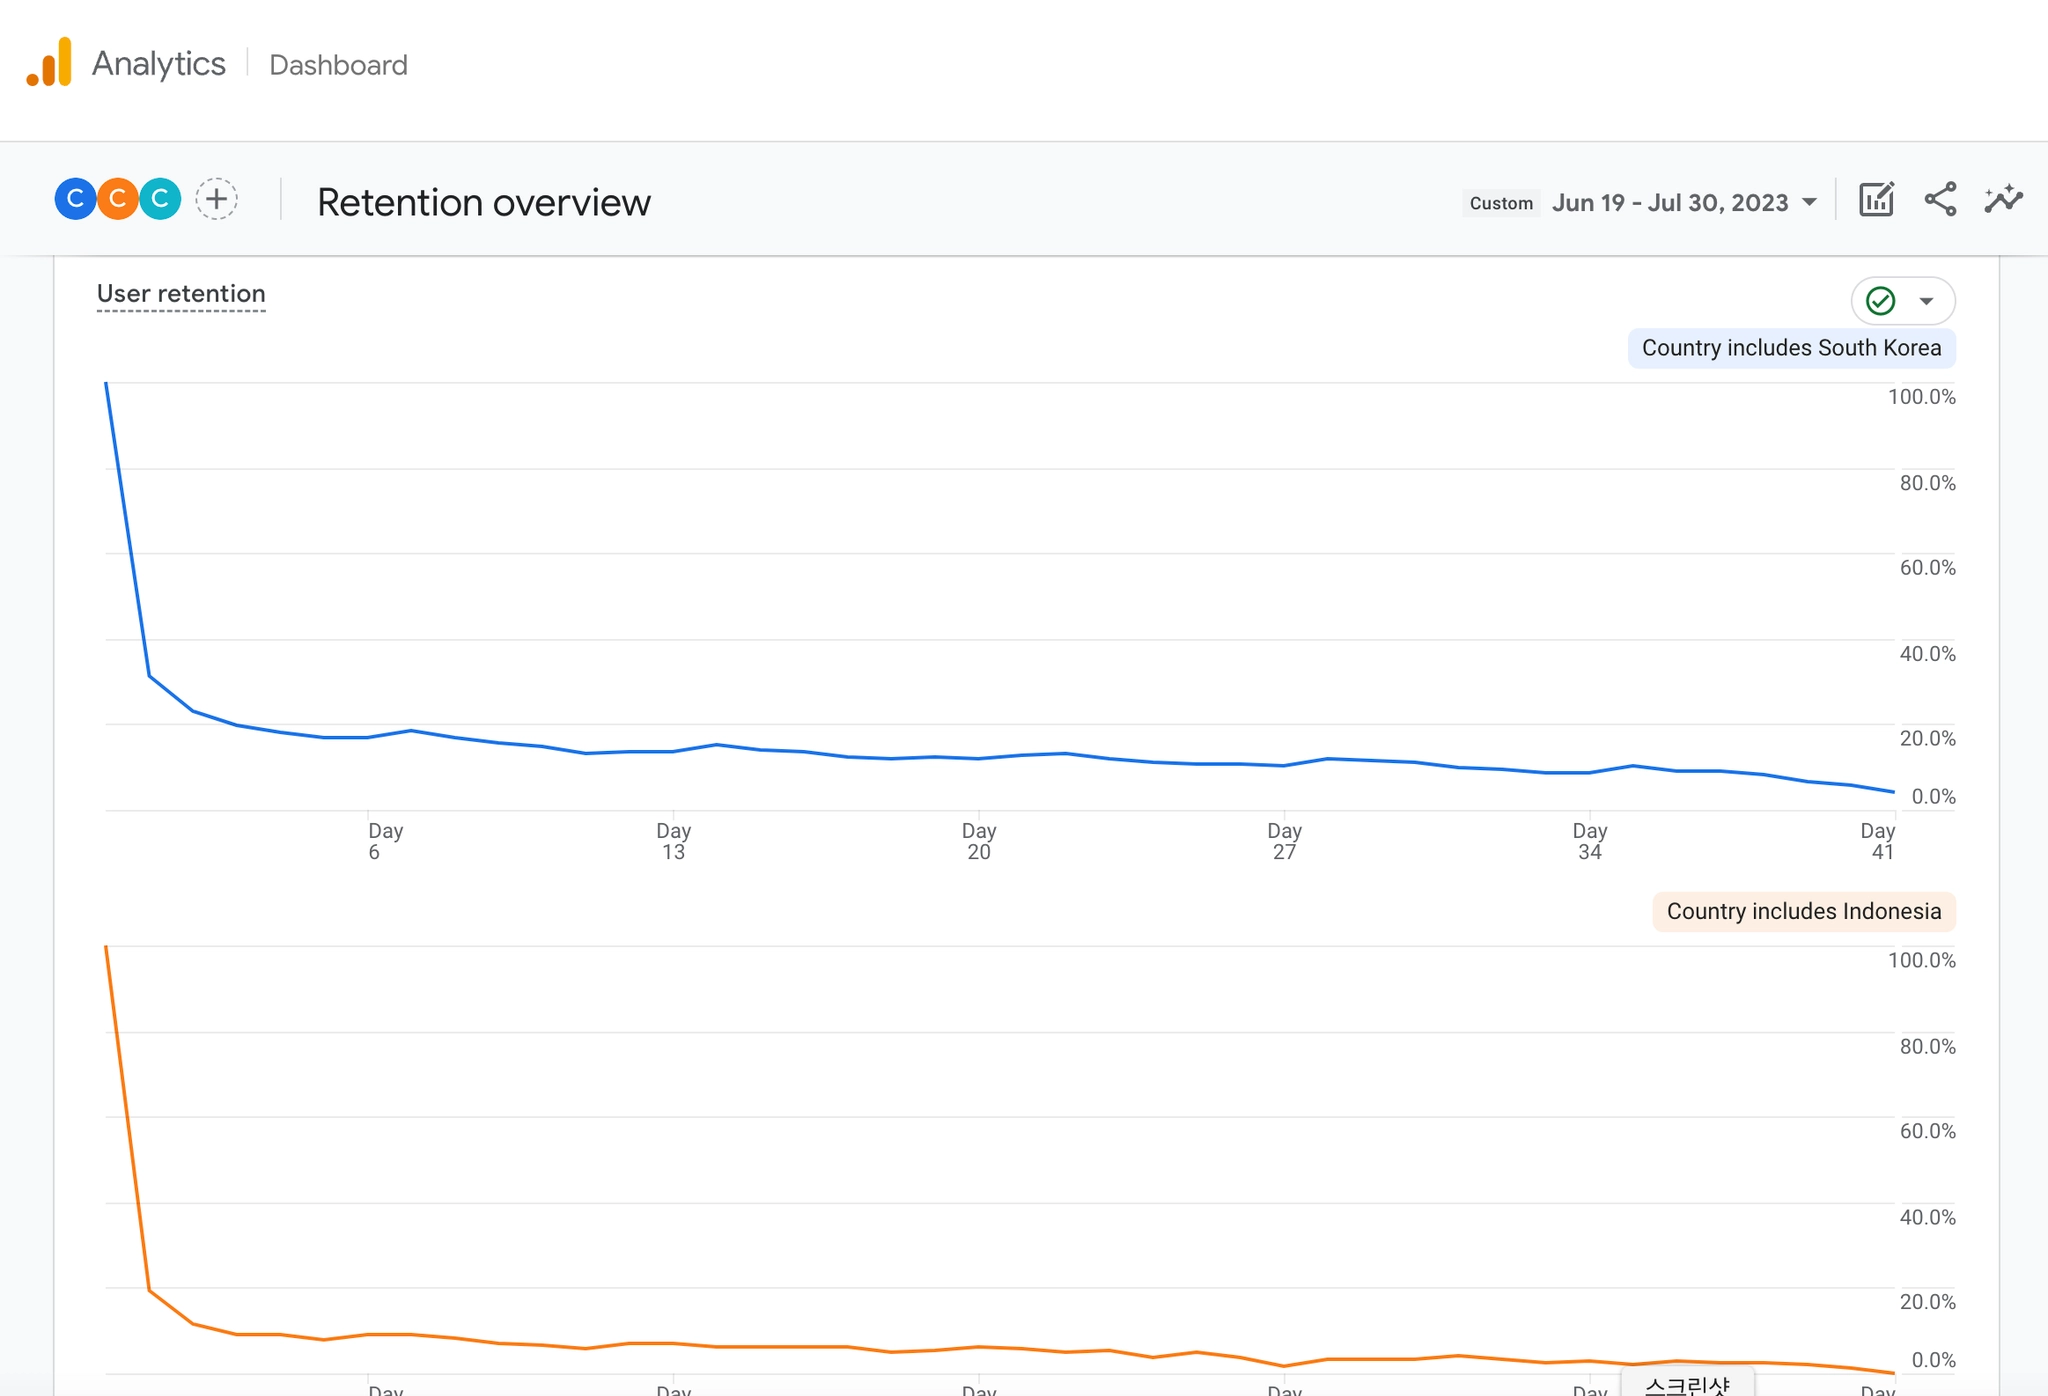Viewport: 2048px width, 1396px height.
Task: Click the Country includes South Korea chip
Action: click(x=1791, y=348)
